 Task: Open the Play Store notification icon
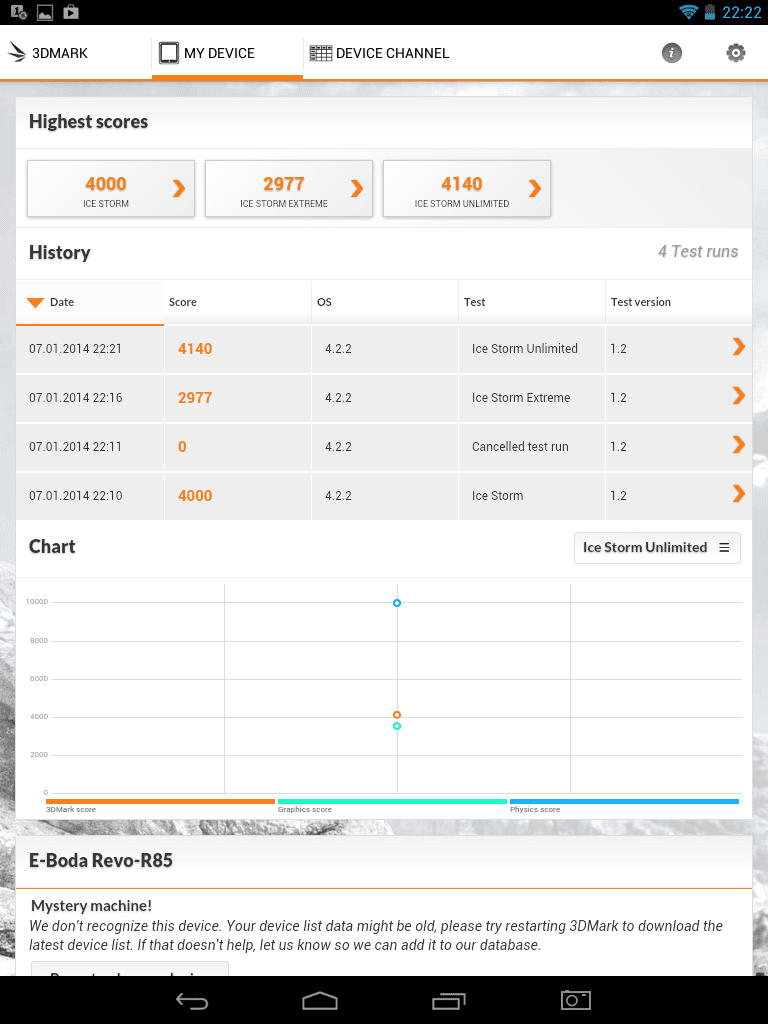tap(71, 12)
